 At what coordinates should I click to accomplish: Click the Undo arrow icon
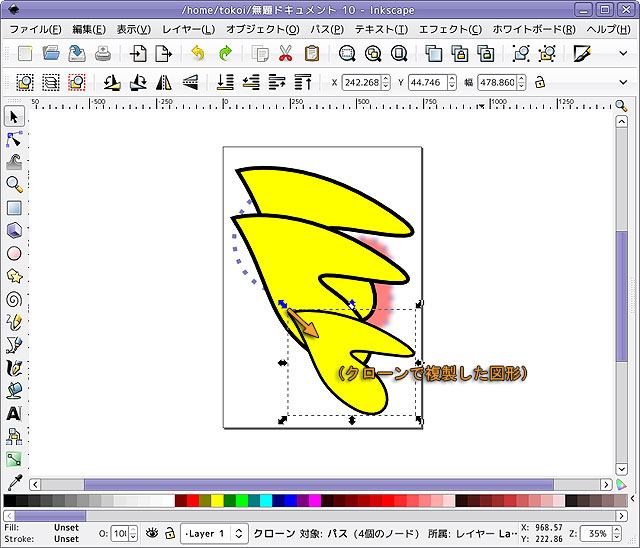[198, 53]
